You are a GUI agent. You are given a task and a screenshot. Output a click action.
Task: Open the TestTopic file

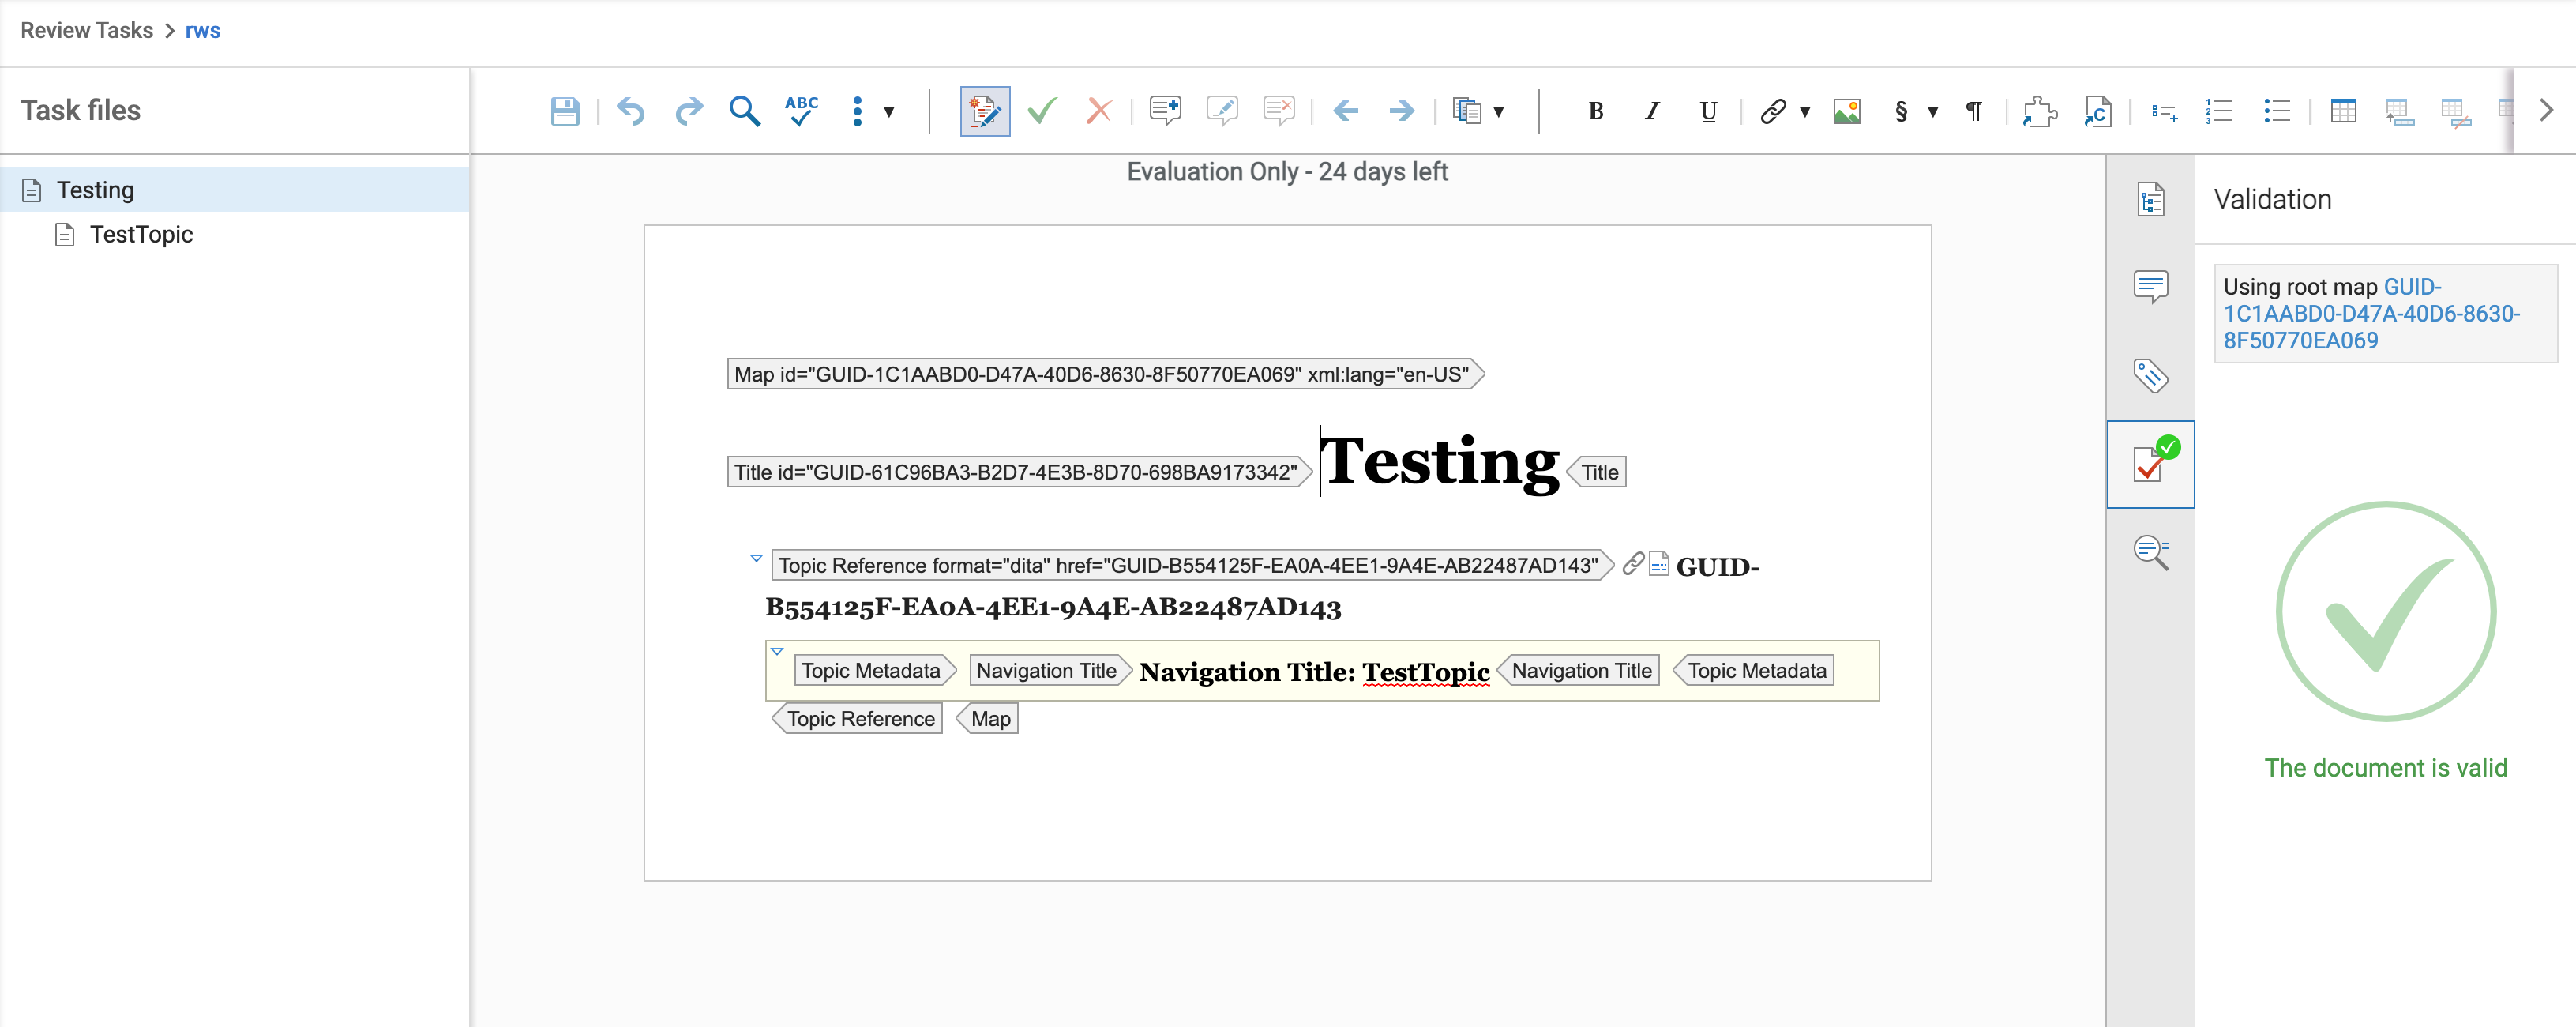141,234
